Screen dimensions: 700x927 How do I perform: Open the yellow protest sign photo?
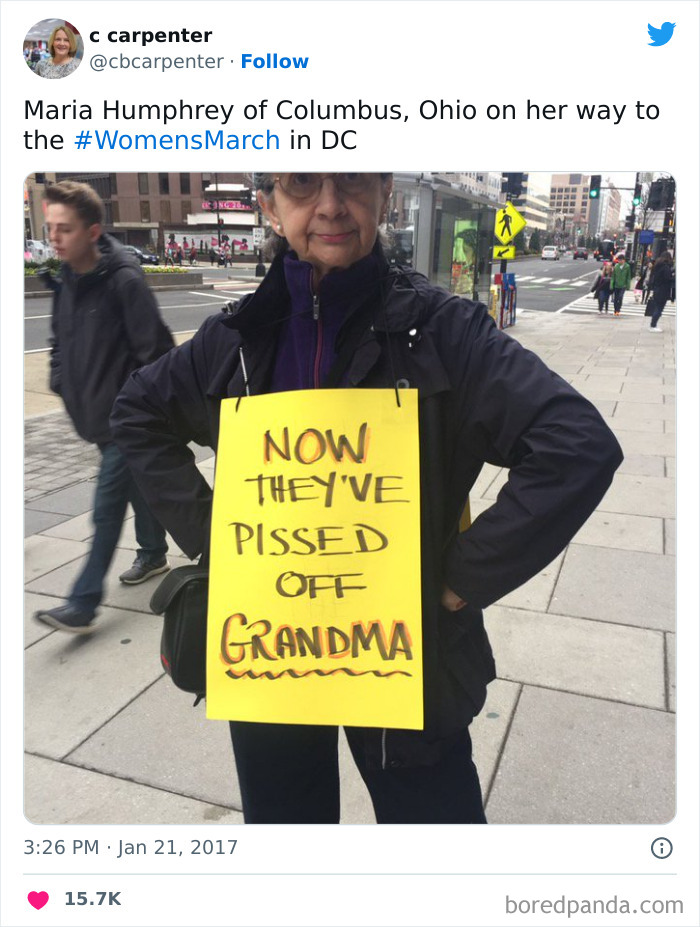coord(350,498)
